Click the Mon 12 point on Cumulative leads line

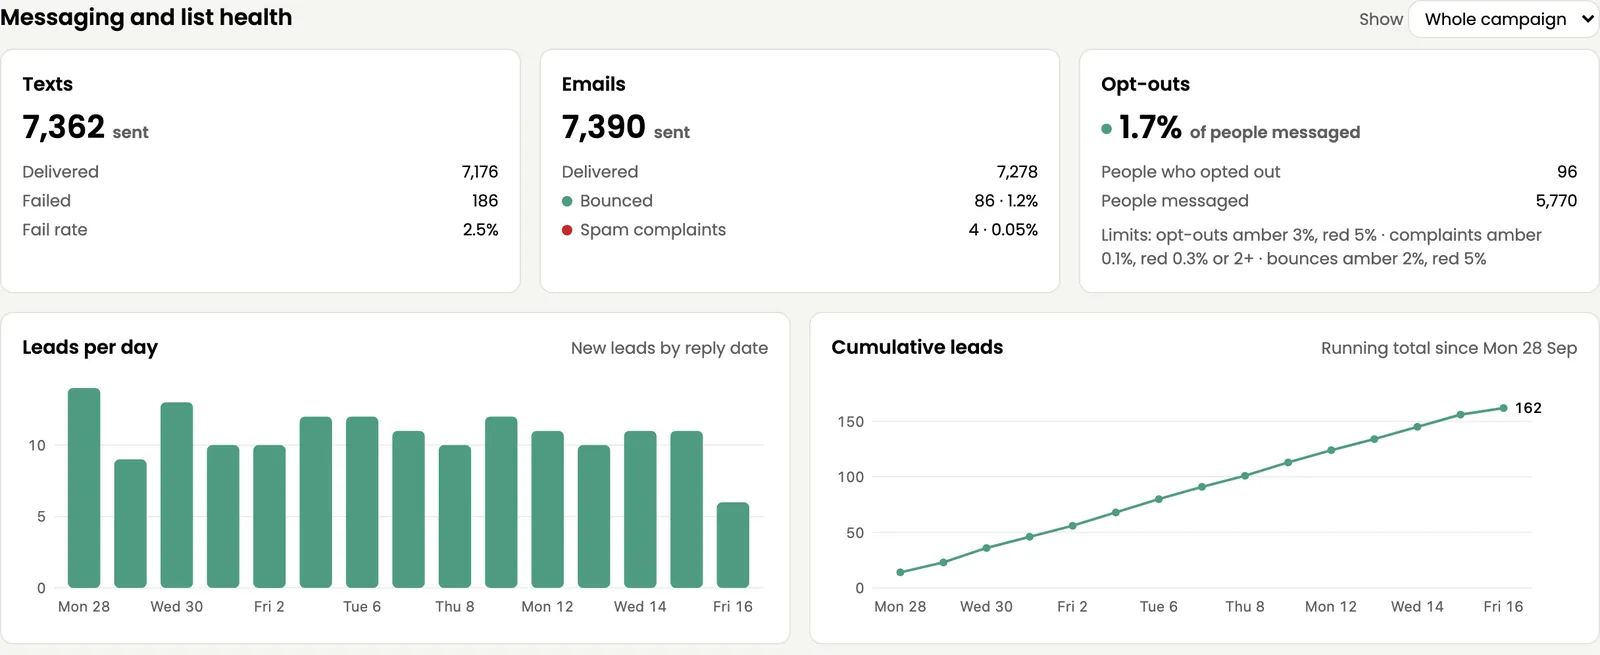pos(1331,450)
